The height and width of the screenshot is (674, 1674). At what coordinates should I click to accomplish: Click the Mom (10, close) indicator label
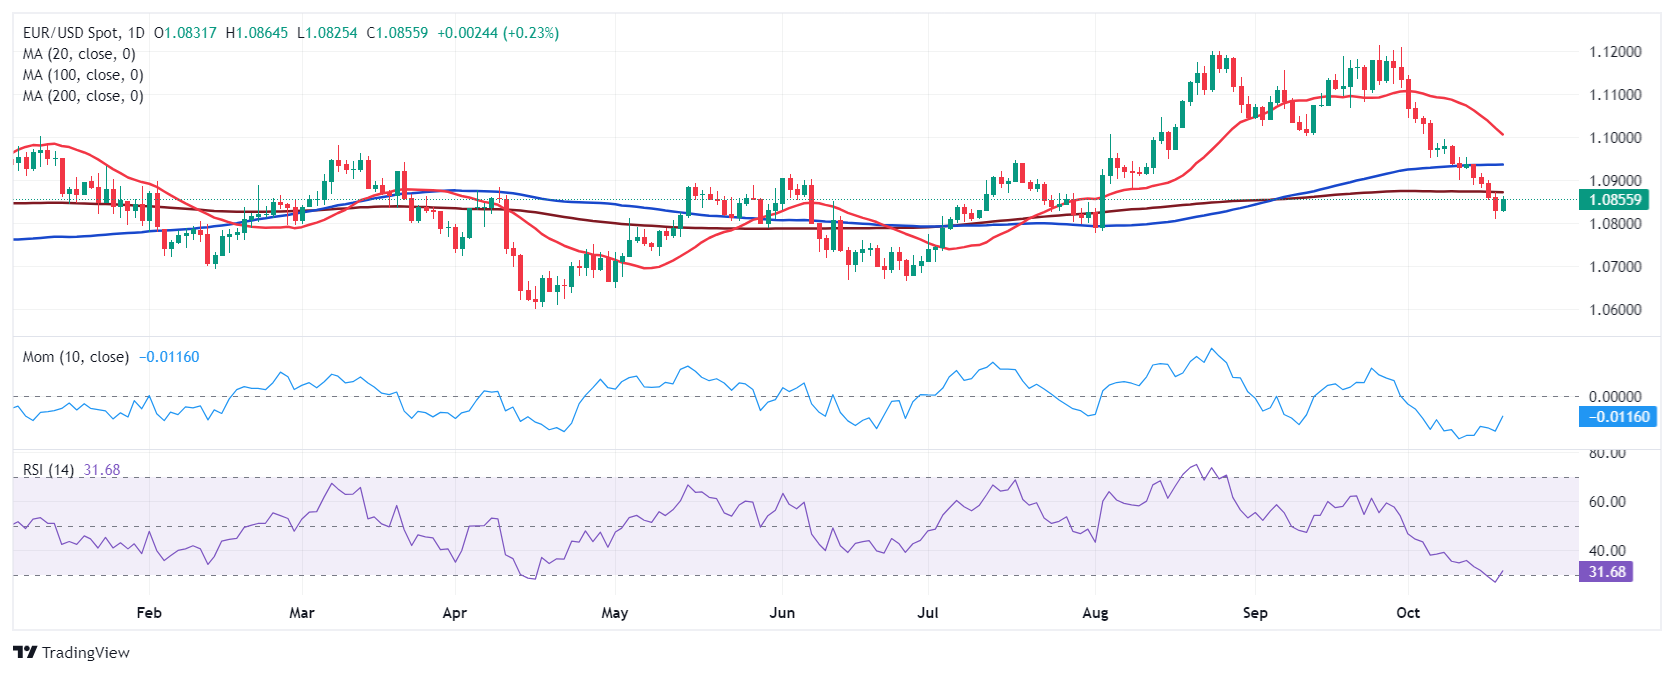point(76,357)
